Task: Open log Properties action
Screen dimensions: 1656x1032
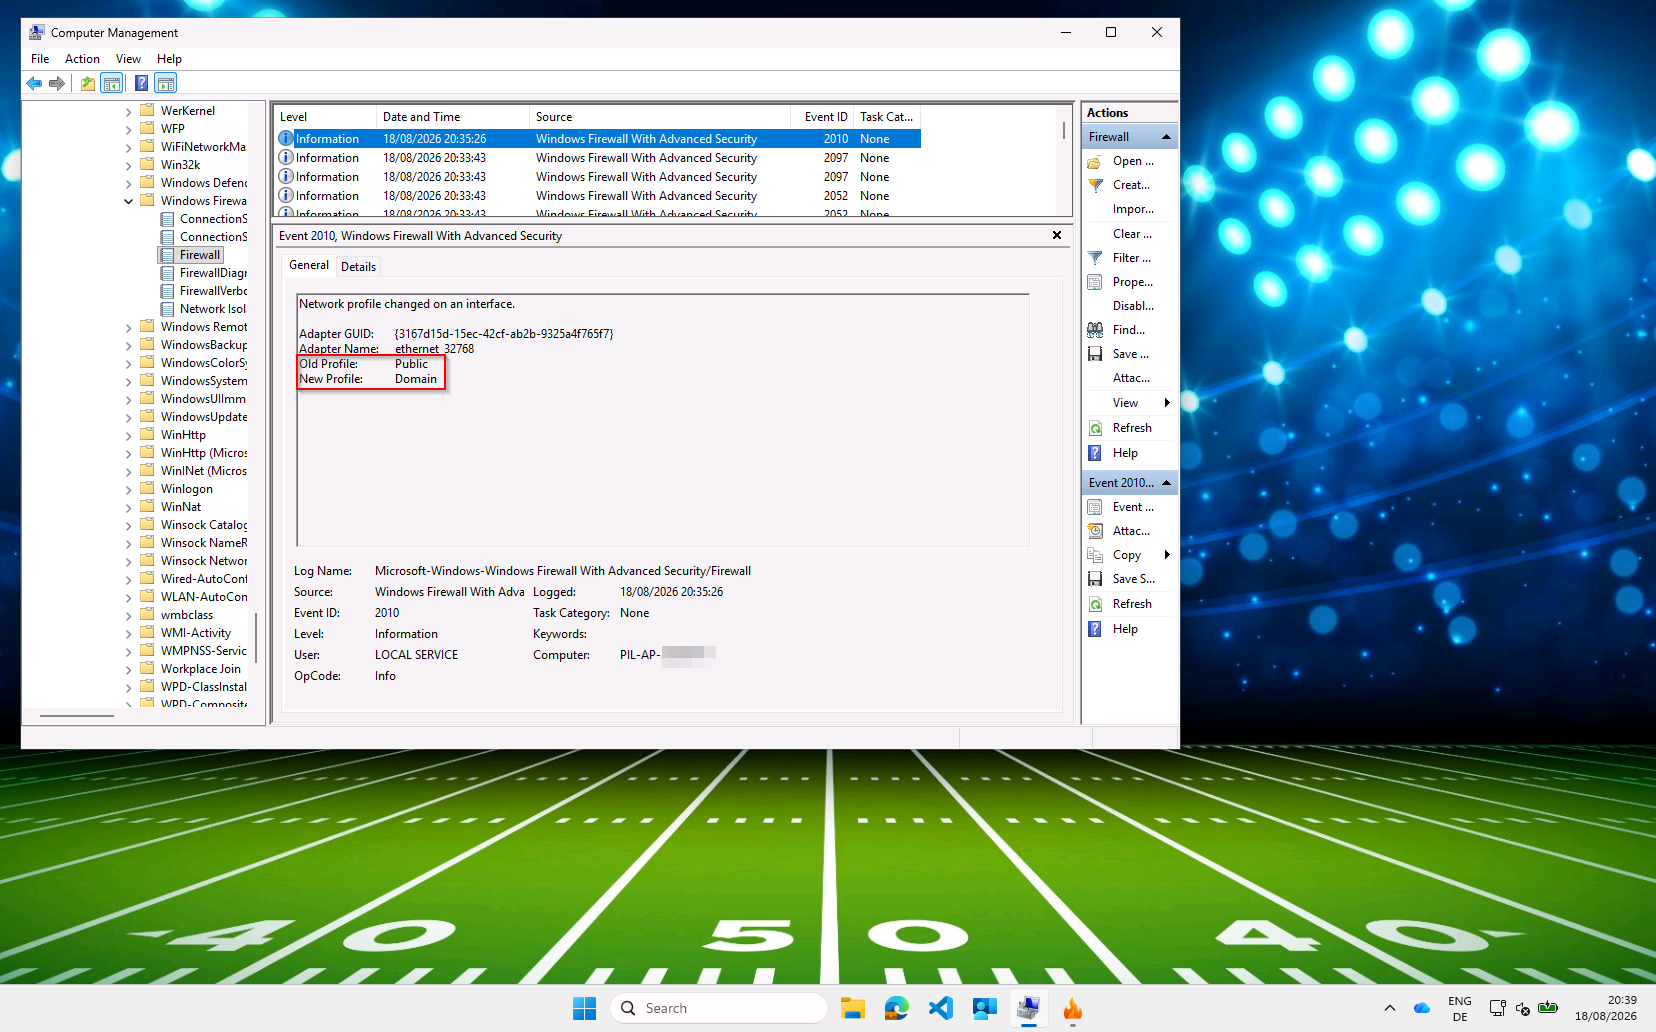Action: [1130, 282]
